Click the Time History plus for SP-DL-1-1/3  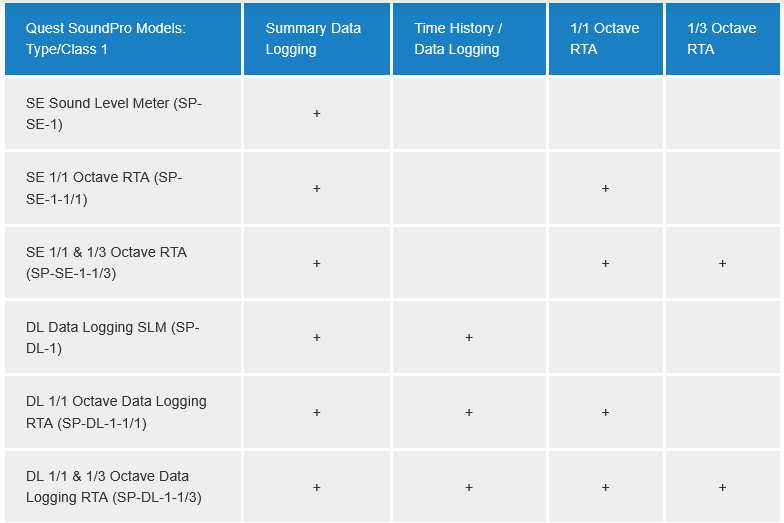(469, 487)
